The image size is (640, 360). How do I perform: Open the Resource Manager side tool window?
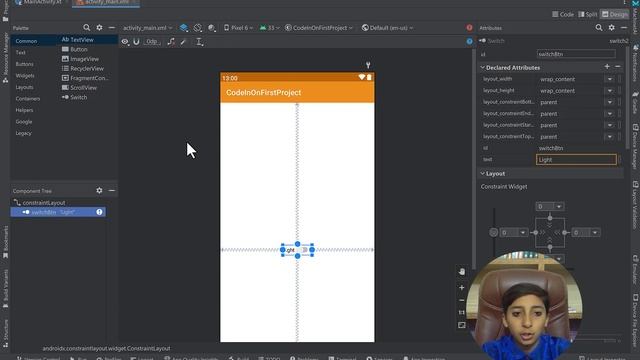tap(5, 58)
